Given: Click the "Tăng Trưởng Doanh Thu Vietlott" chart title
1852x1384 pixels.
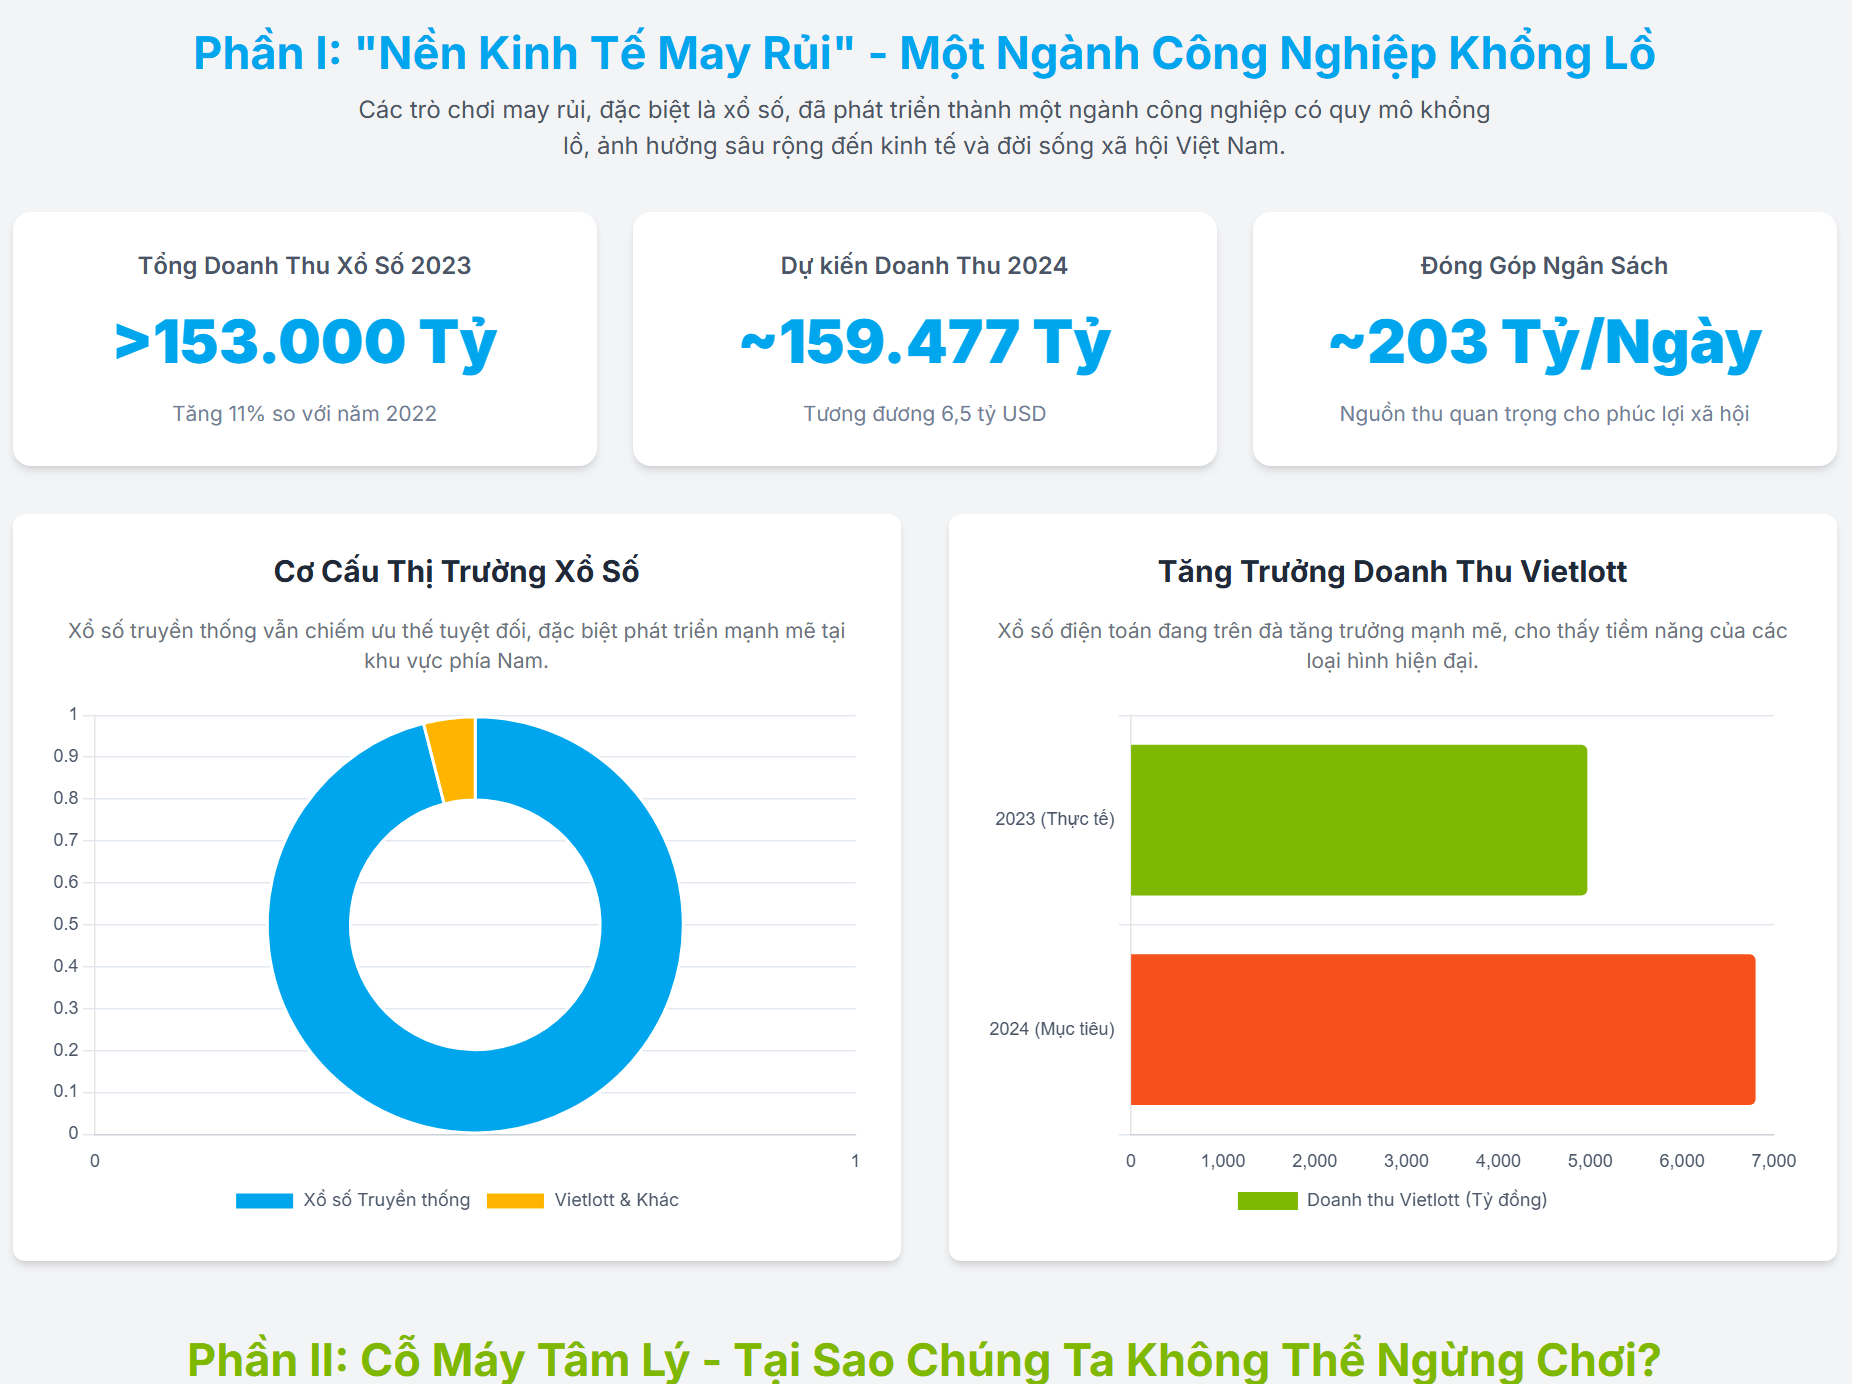Looking at the screenshot, I should pyautogui.click(x=1392, y=571).
